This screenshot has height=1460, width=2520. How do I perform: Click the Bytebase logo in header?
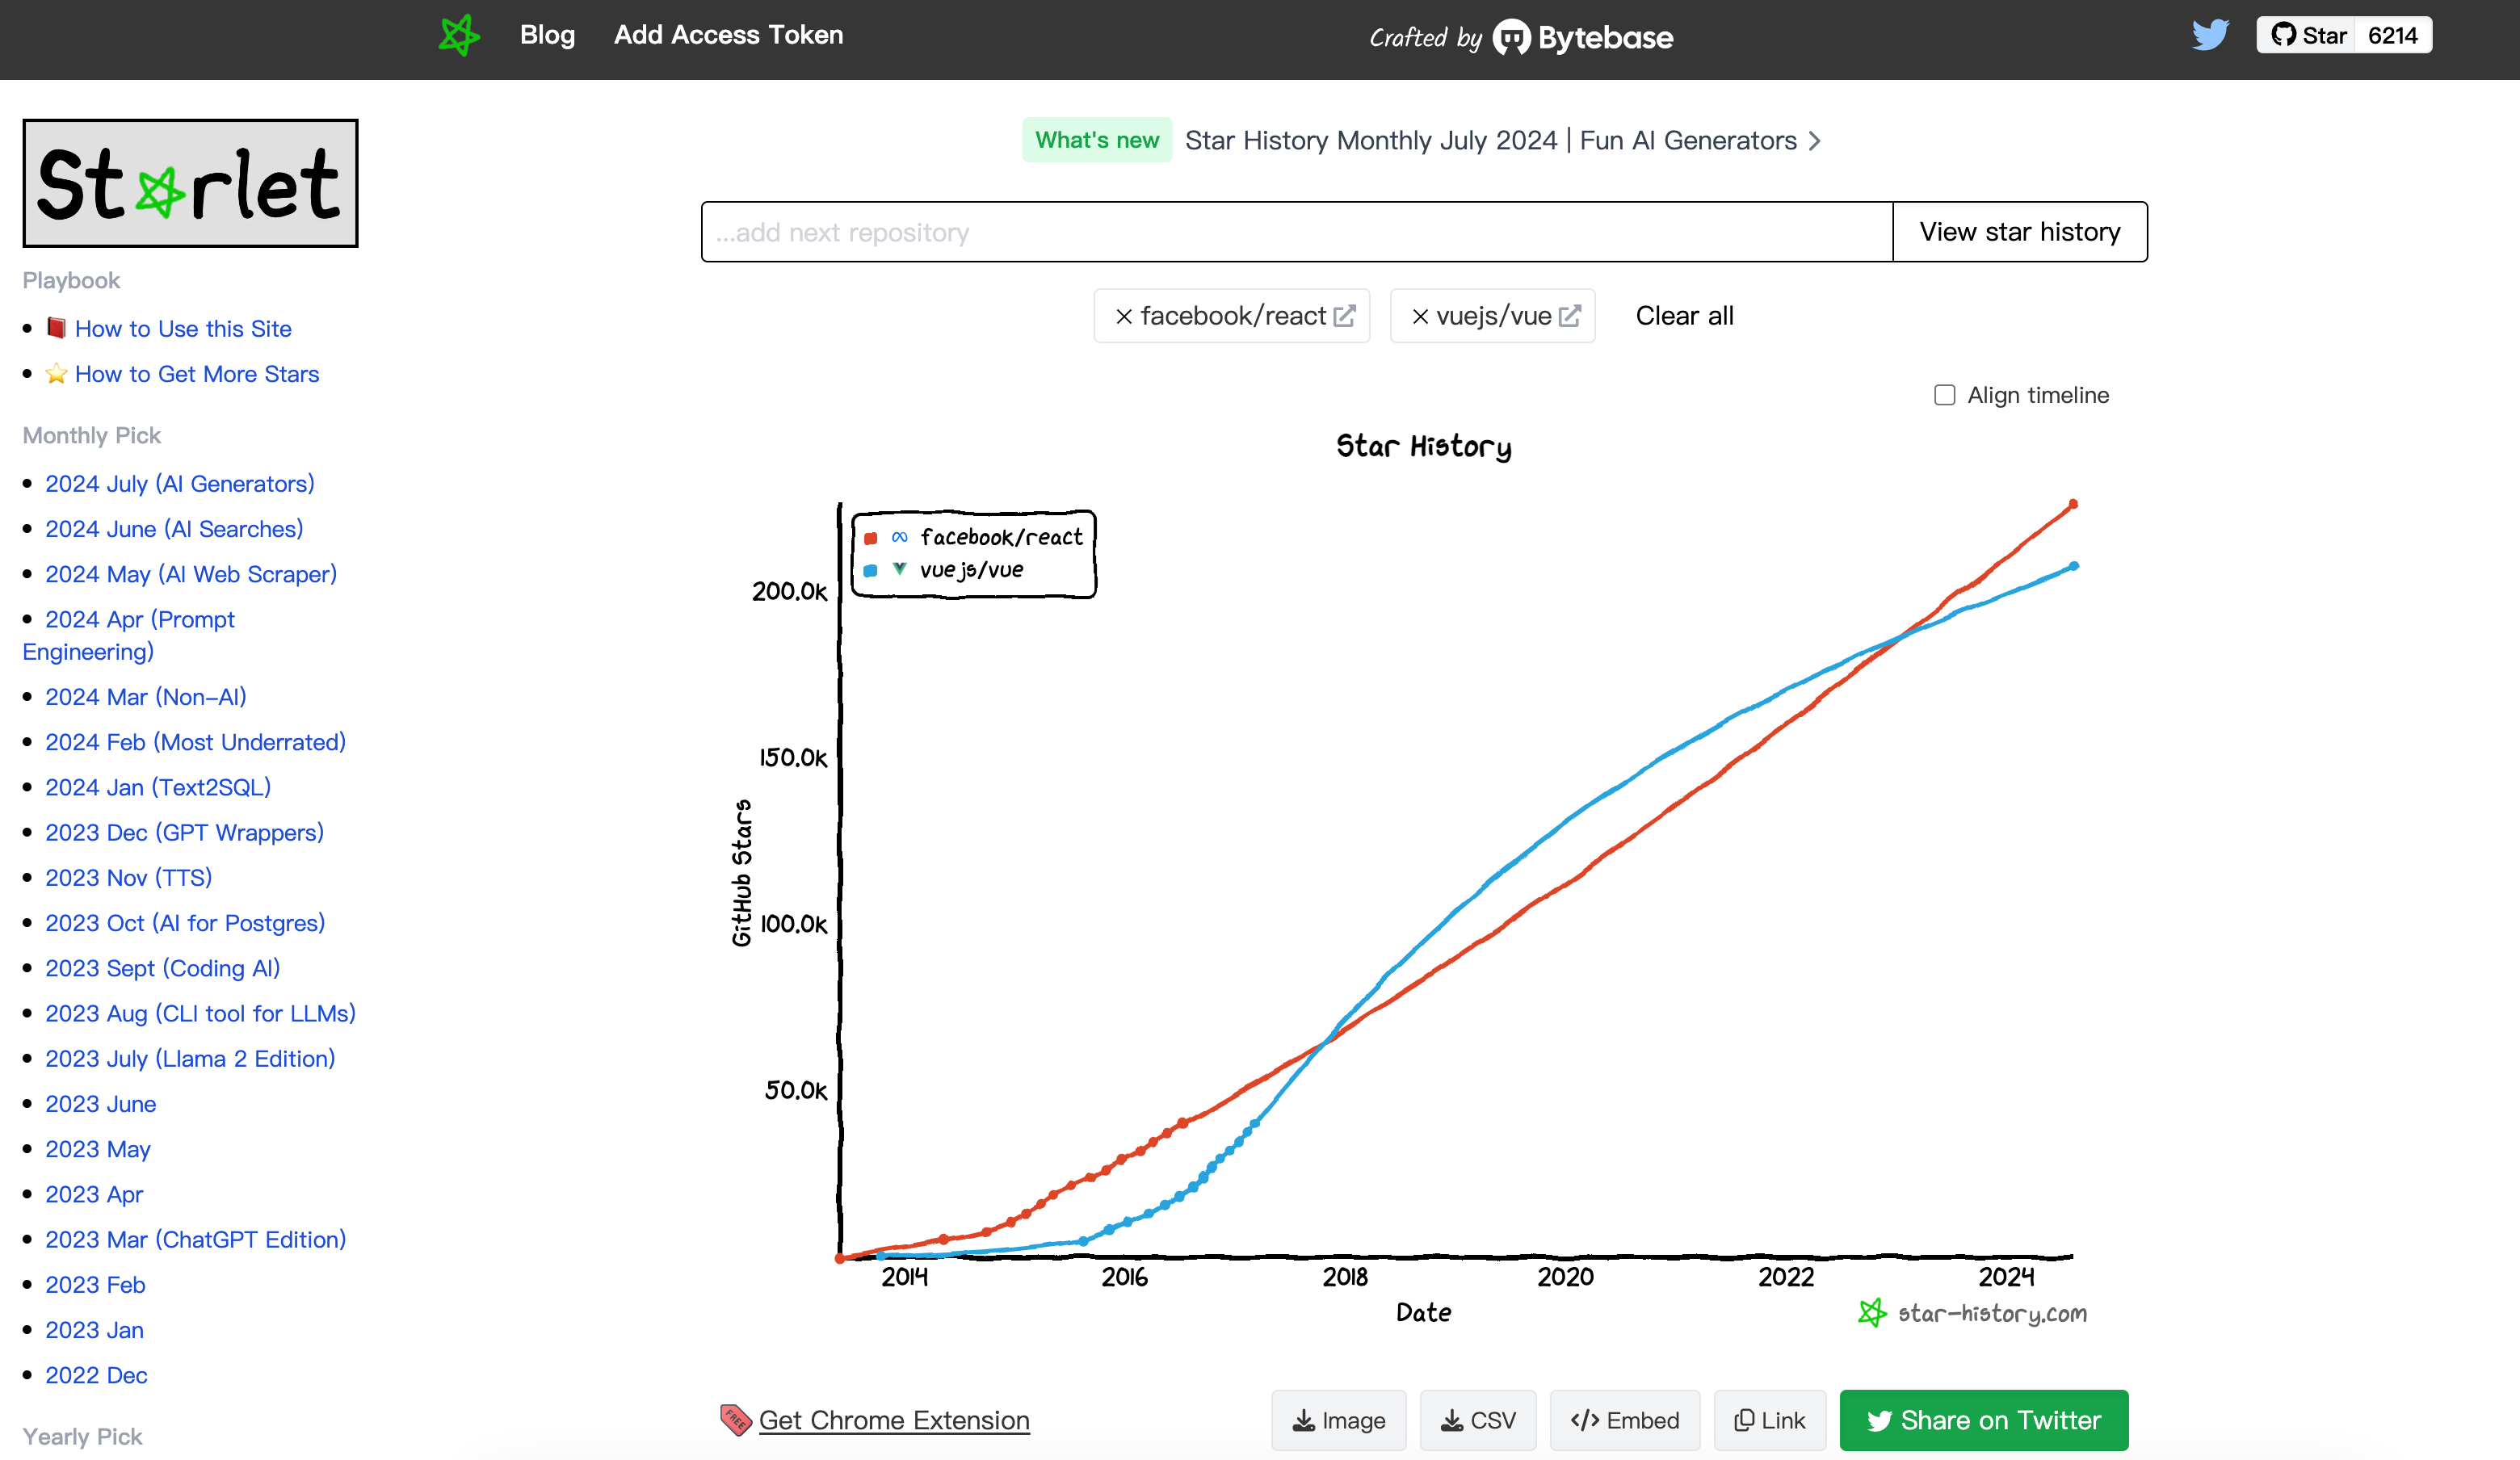(x=1582, y=37)
